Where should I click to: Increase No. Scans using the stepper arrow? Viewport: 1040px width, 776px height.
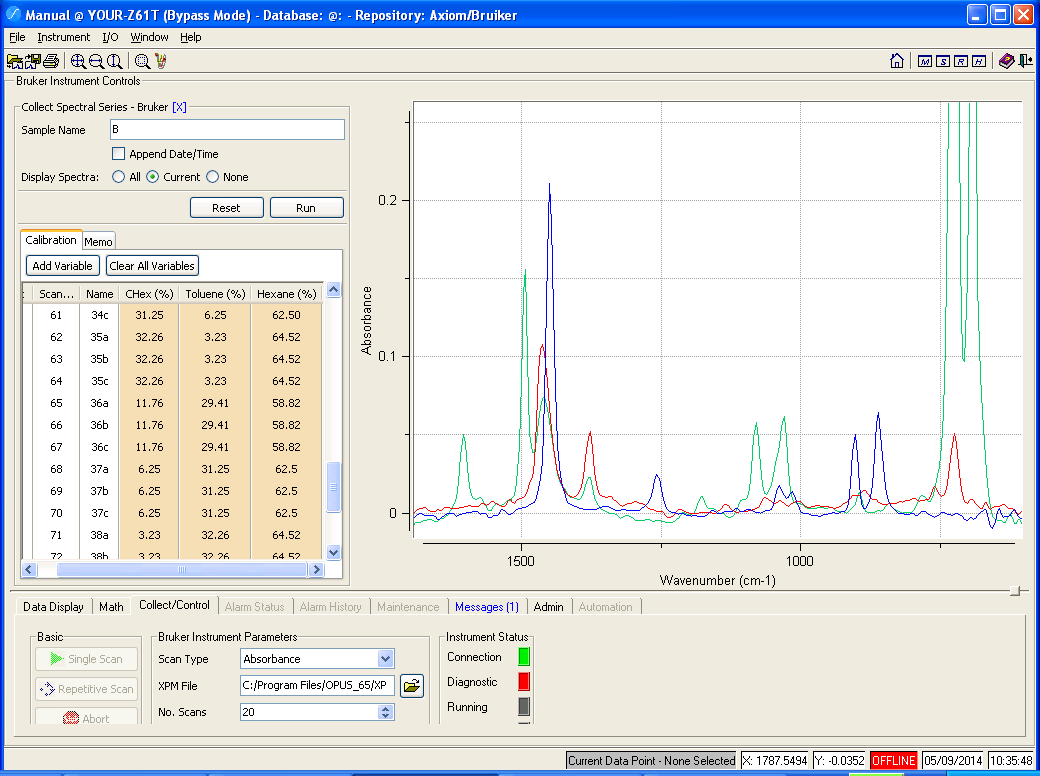tap(387, 708)
